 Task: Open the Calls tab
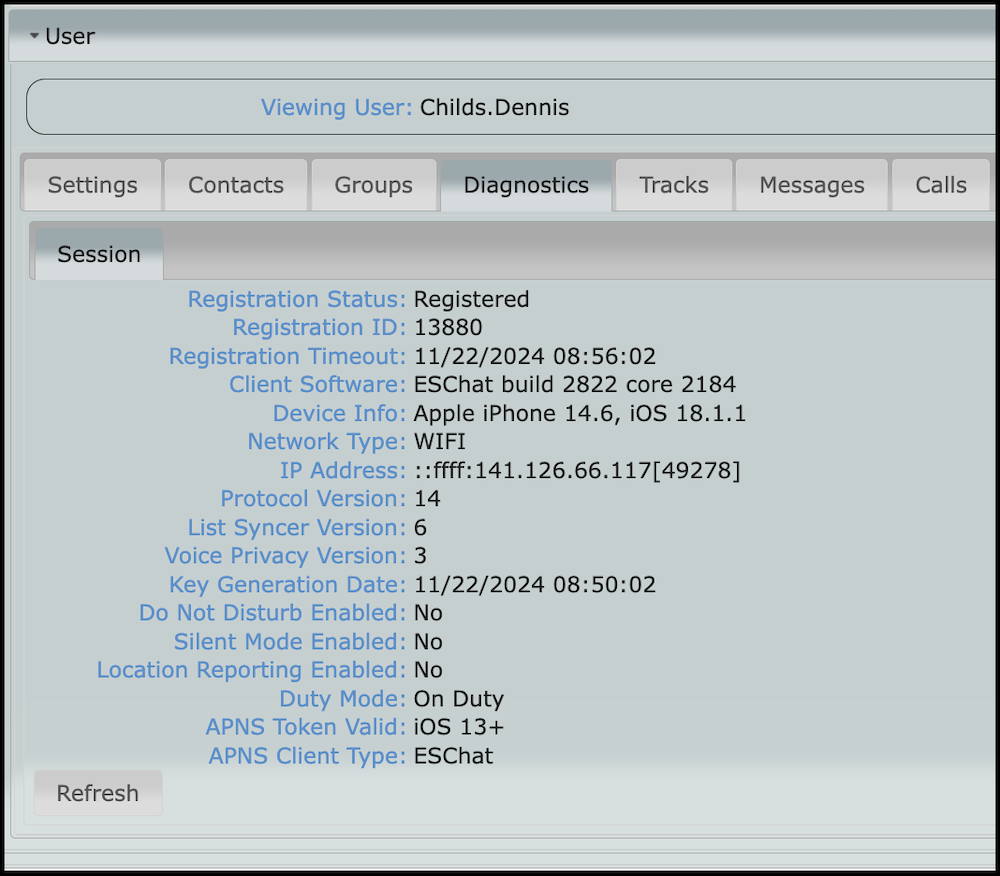click(940, 184)
